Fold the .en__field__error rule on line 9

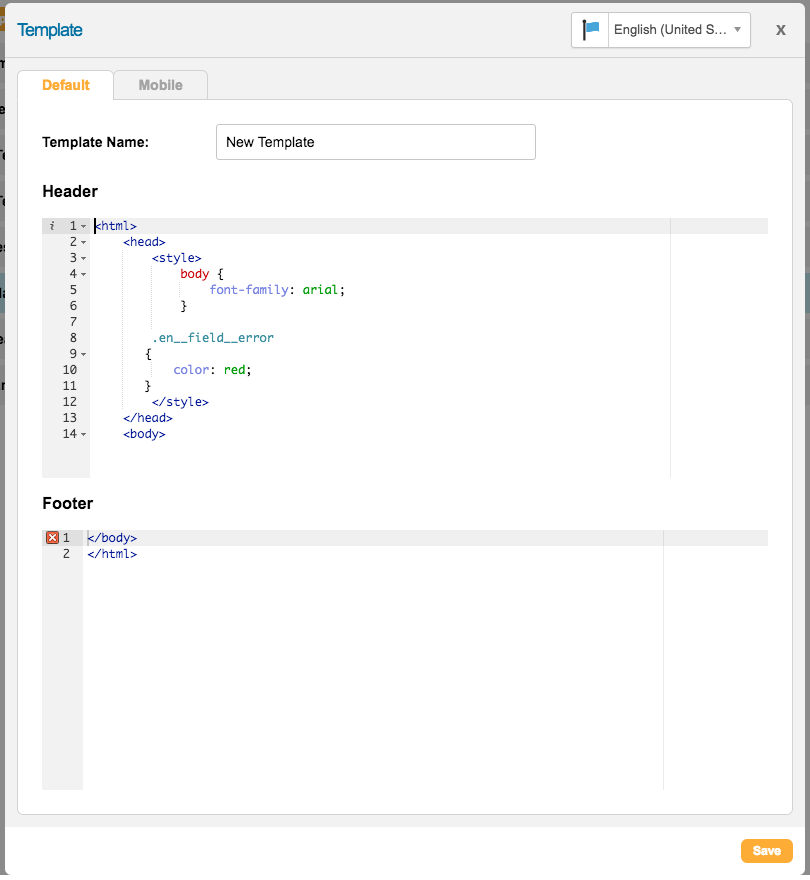pos(82,353)
